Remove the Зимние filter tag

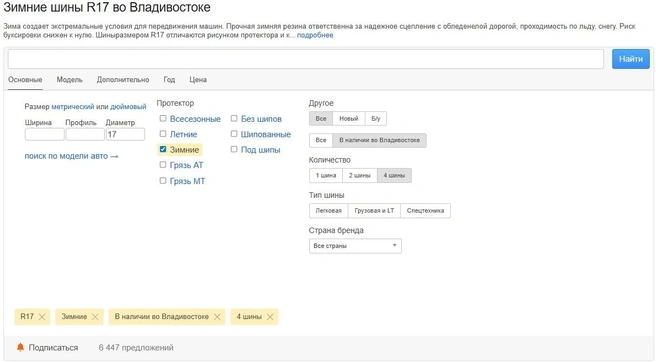[95, 317]
